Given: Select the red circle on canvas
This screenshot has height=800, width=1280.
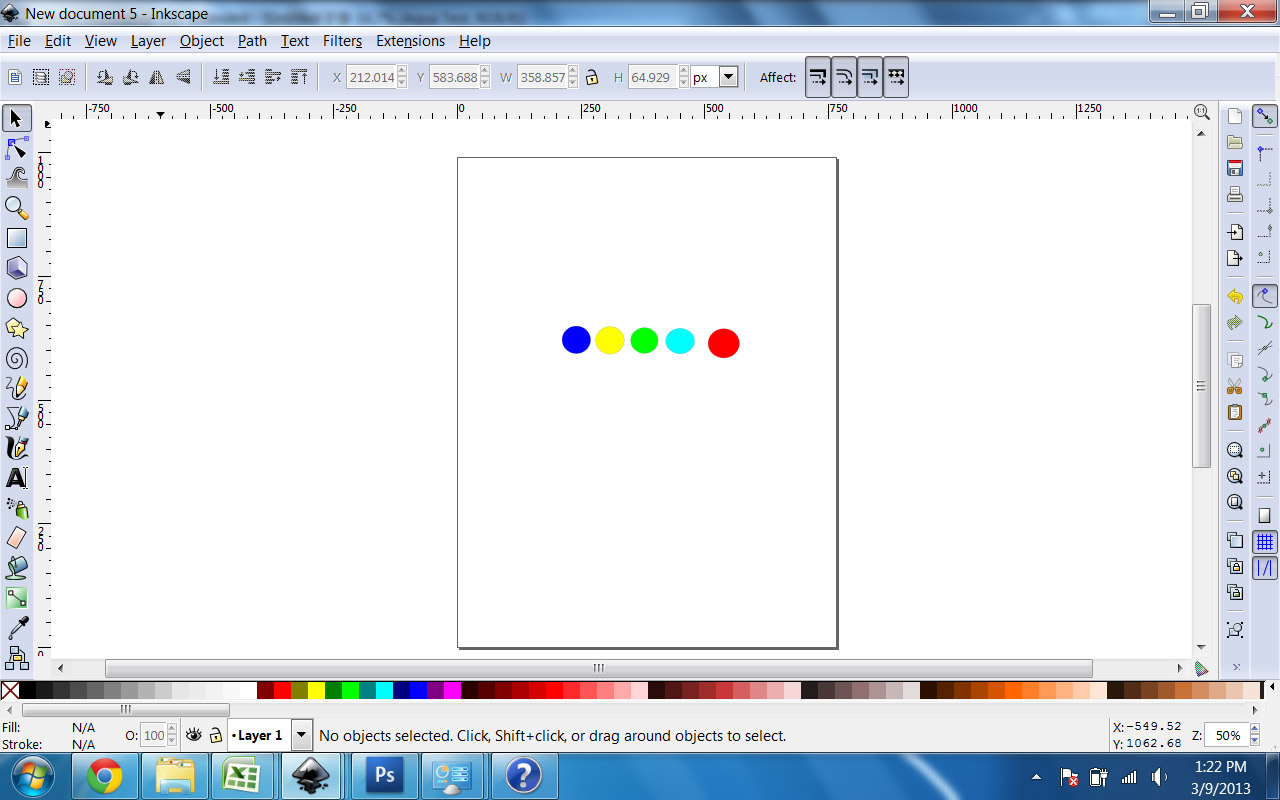Looking at the screenshot, I should [723, 343].
